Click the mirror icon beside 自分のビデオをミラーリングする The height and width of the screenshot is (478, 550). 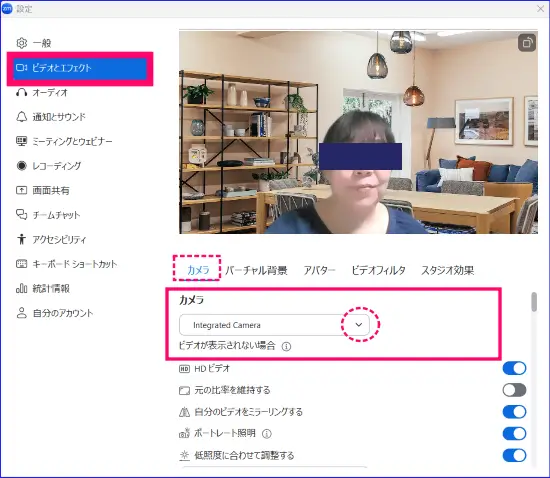pyautogui.click(x=184, y=412)
